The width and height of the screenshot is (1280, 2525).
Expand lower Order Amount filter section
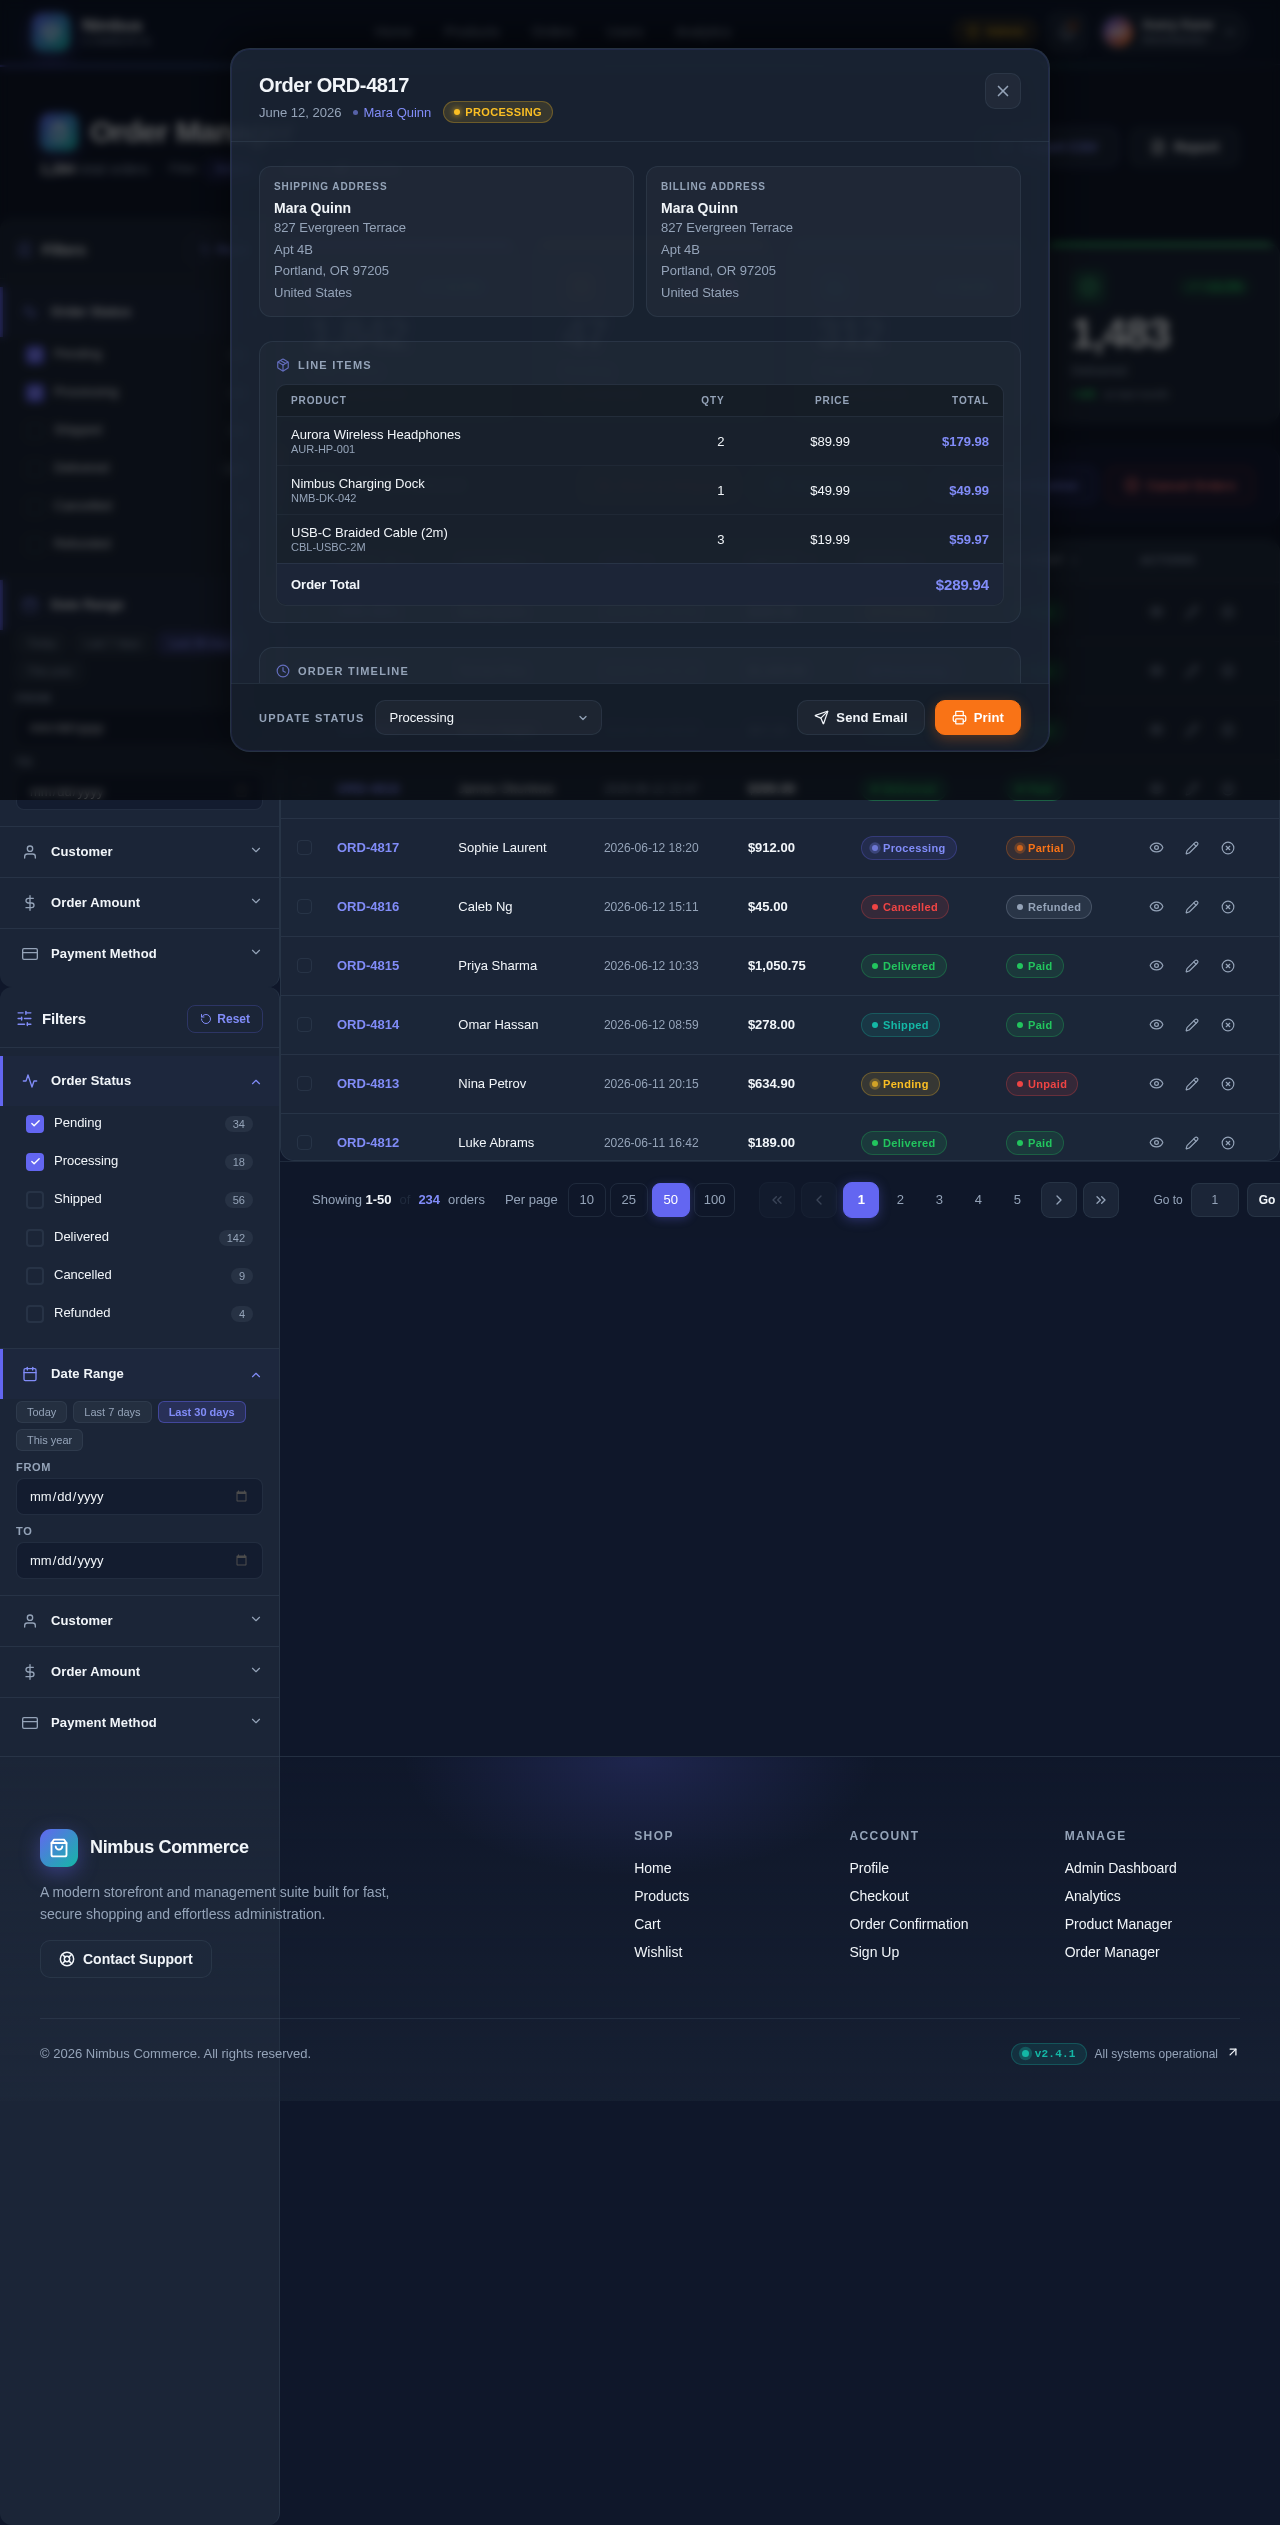click(x=140, y=1672)
